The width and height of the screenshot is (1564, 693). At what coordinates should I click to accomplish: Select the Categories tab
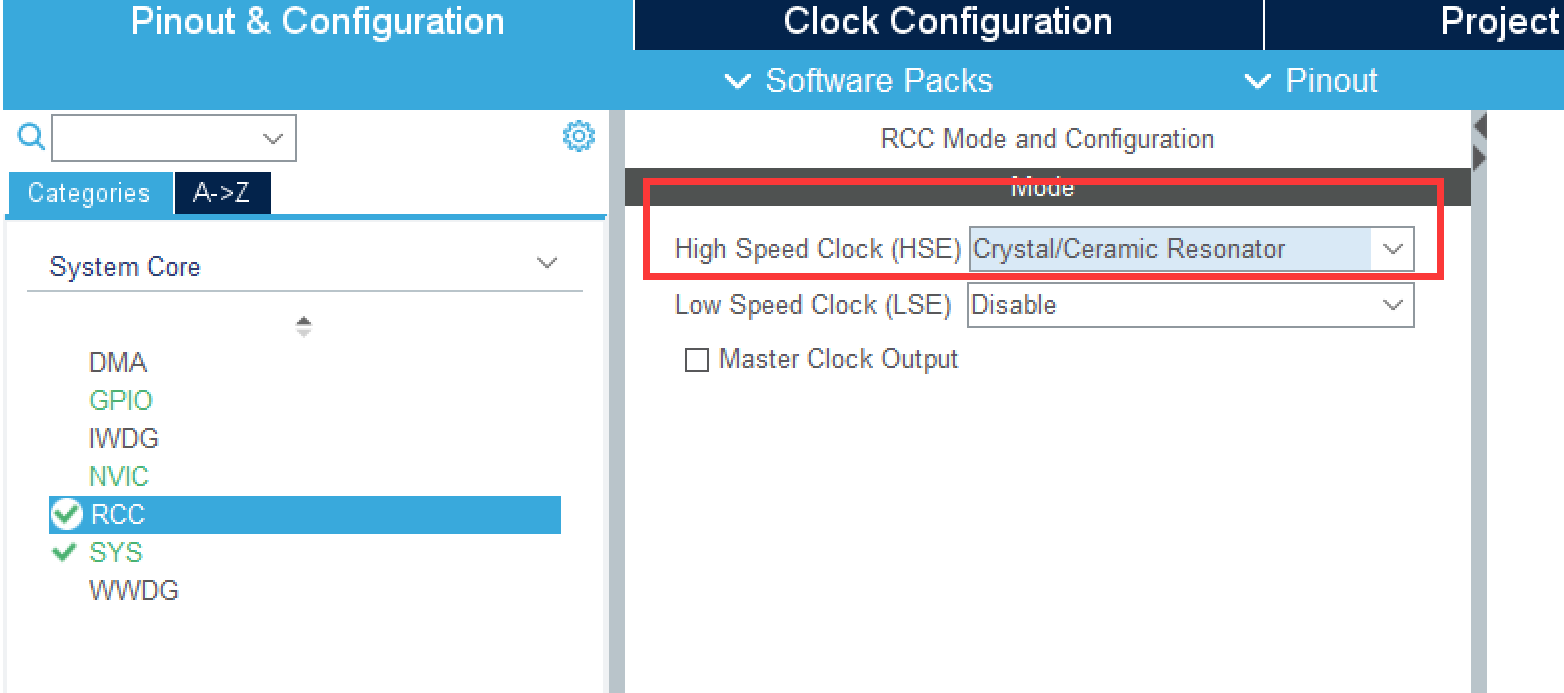(89, 193)
